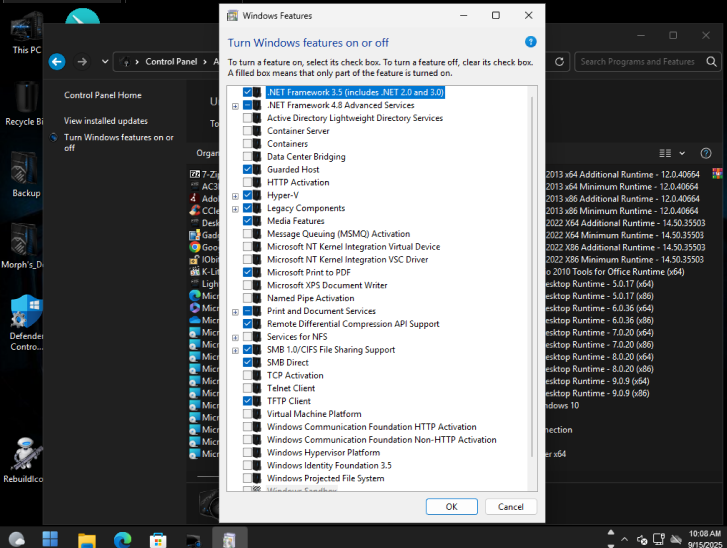Expand the Services for NFS node
The height and width of the screenshot is (548, 727).
pos(235,338)
